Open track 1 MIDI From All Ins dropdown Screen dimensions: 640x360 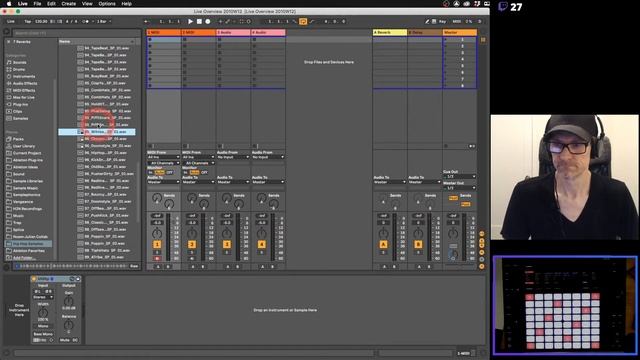(163, 157)
